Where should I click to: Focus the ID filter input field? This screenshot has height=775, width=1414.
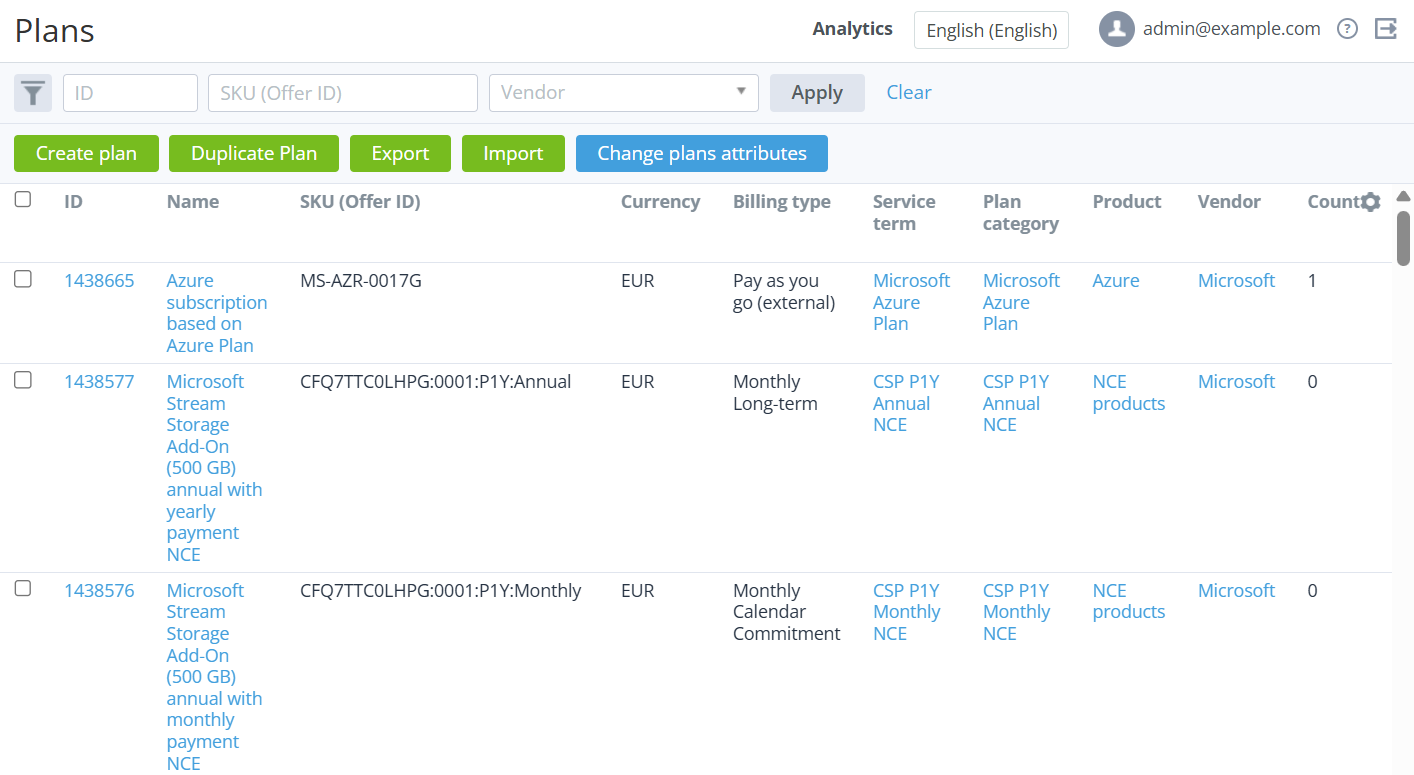coord(130,93)
